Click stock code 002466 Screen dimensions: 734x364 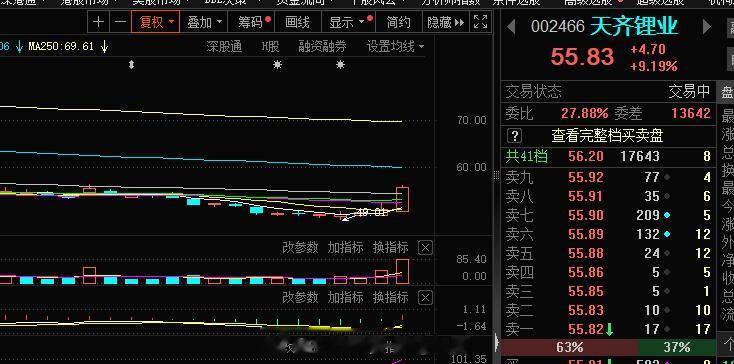point(558,27)
